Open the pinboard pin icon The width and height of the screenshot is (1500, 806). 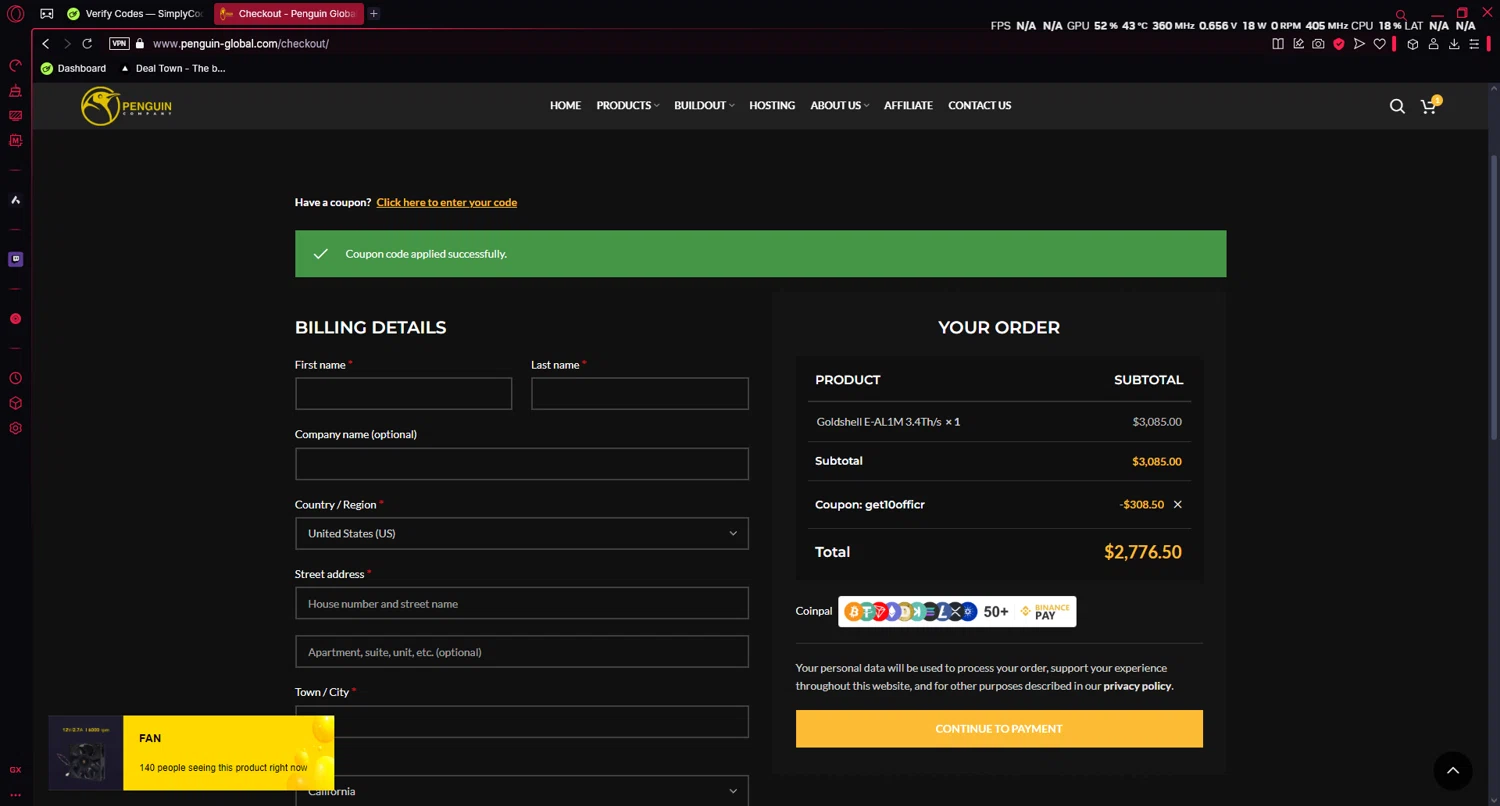(1298, 44)
